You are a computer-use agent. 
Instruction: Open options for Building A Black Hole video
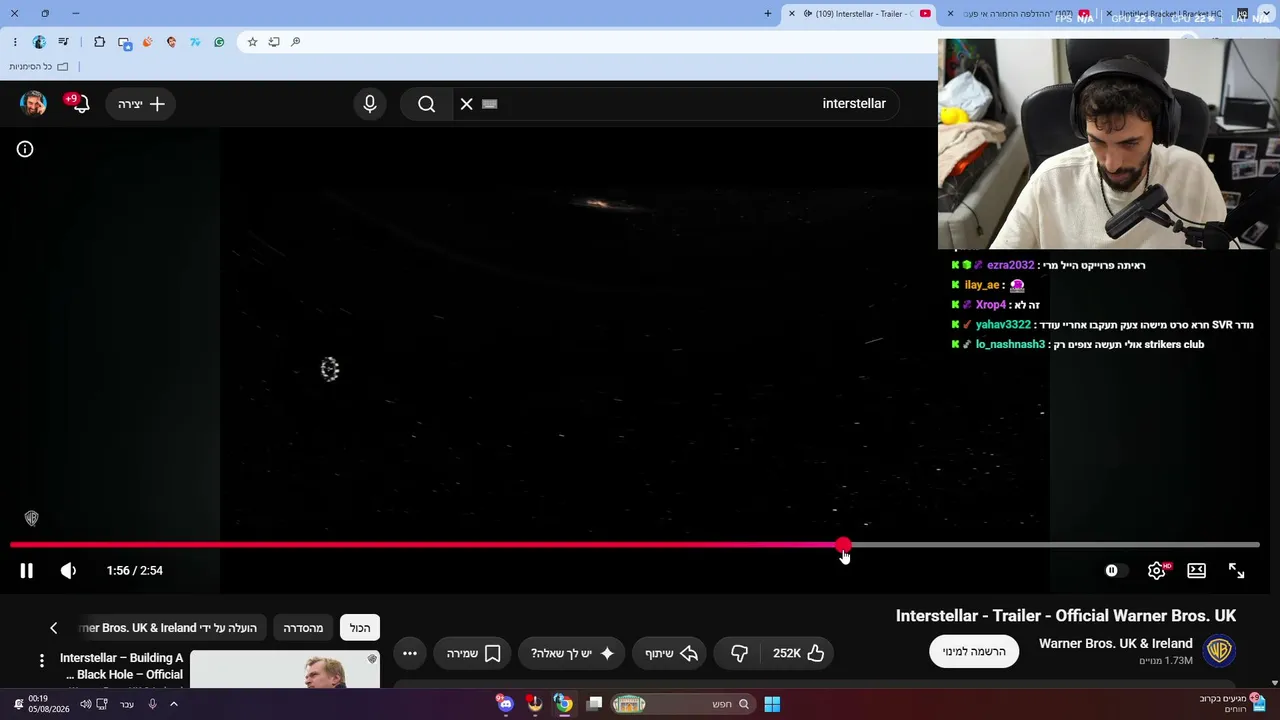pos(41,660)
